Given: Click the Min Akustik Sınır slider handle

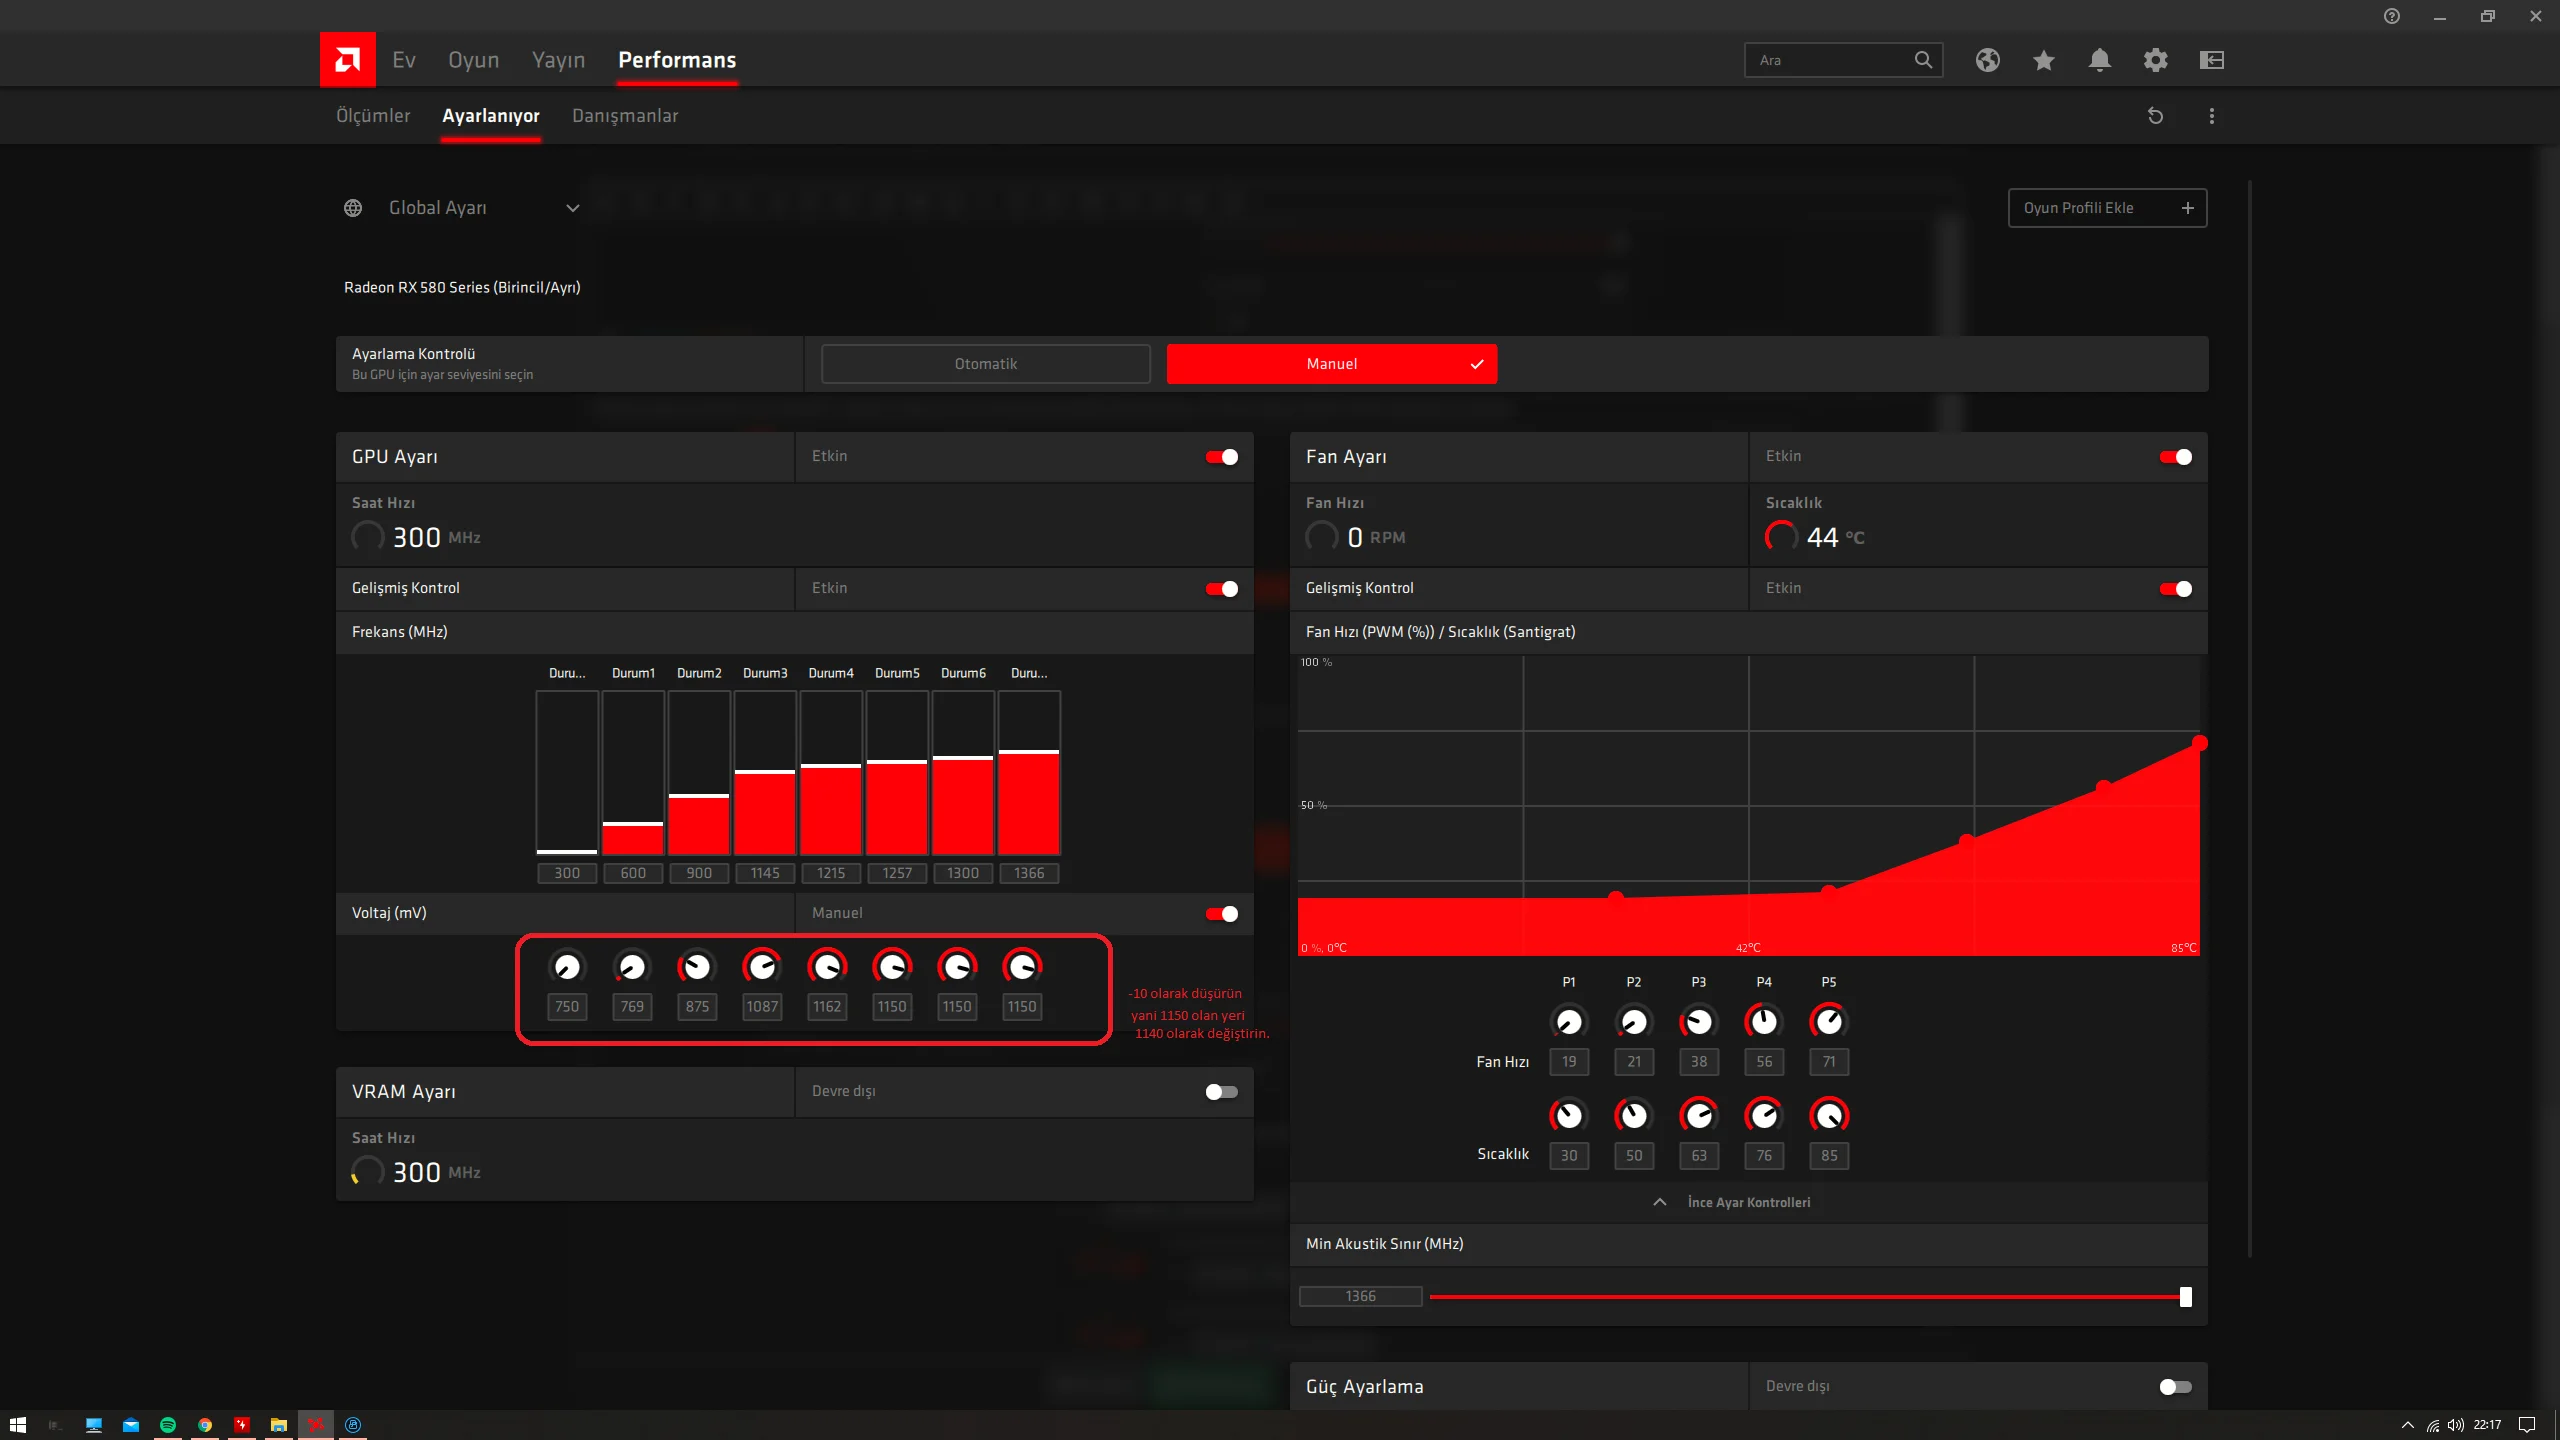Looking at the screenshot, I should pyautogui.click(x=2185, y=1297).
